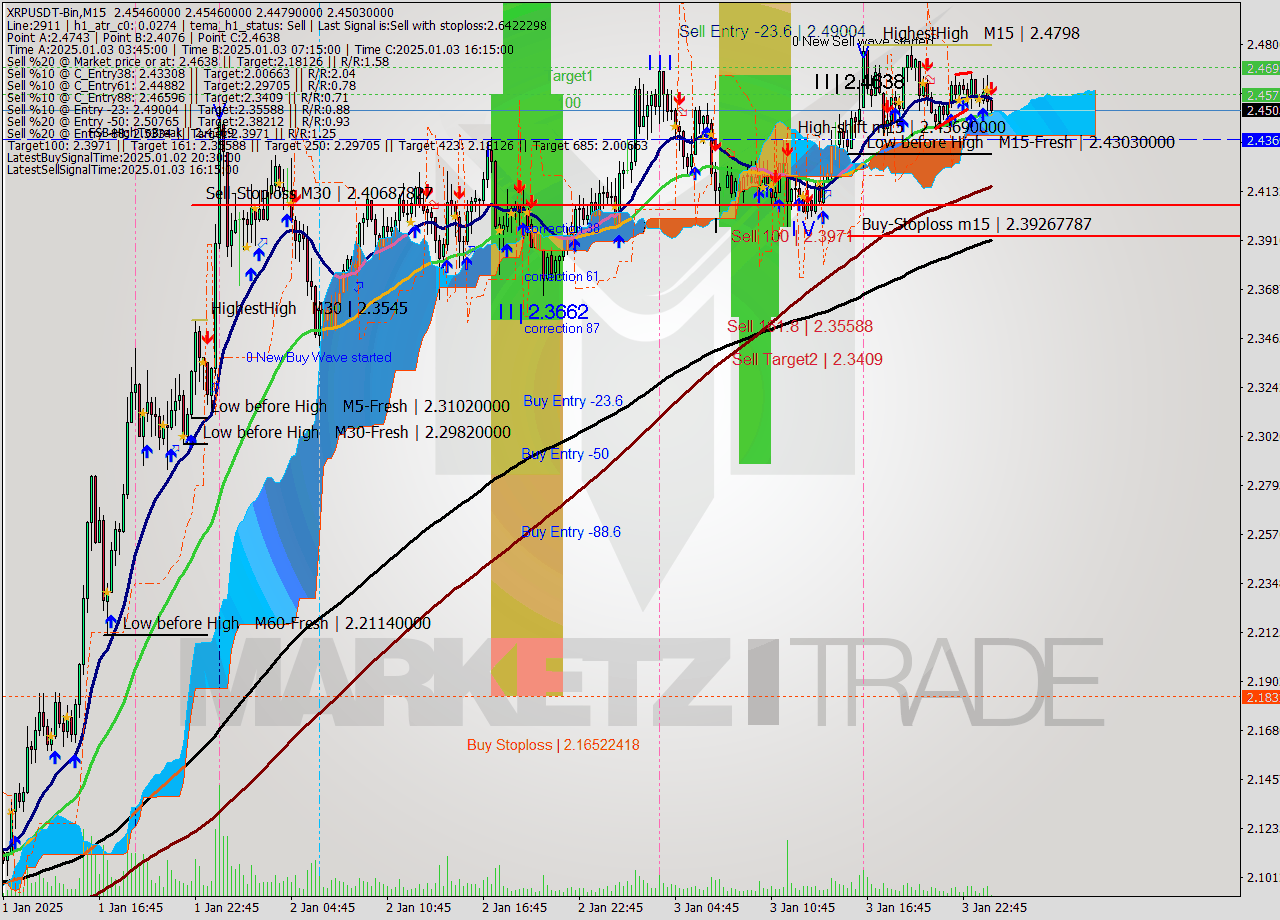
Task: Click the 'I I | 2.3662' wave label
Action: (x=543, y=312)
